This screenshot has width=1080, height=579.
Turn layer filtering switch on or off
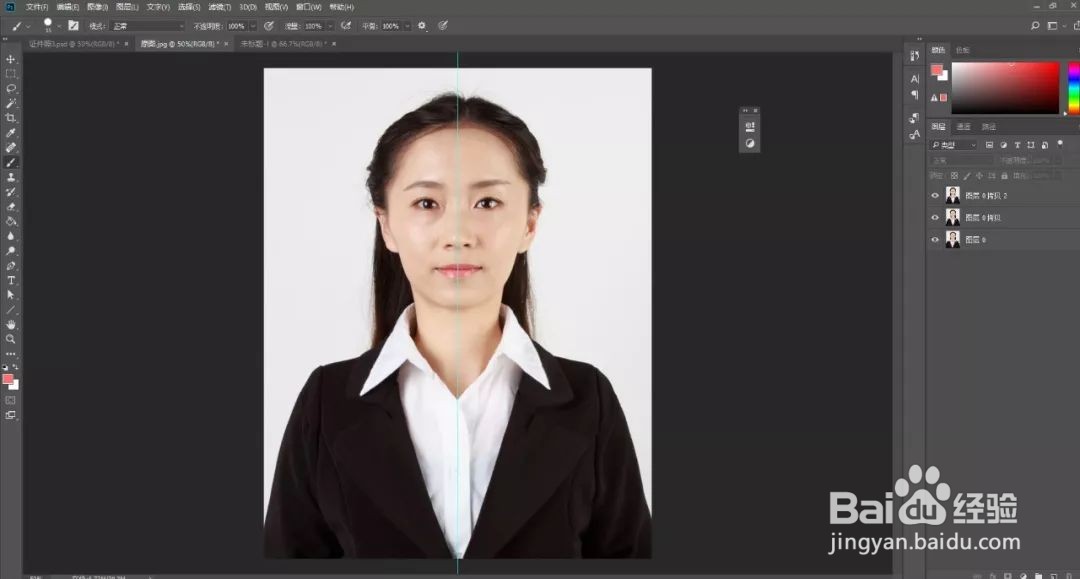(x=1060, y=144)
